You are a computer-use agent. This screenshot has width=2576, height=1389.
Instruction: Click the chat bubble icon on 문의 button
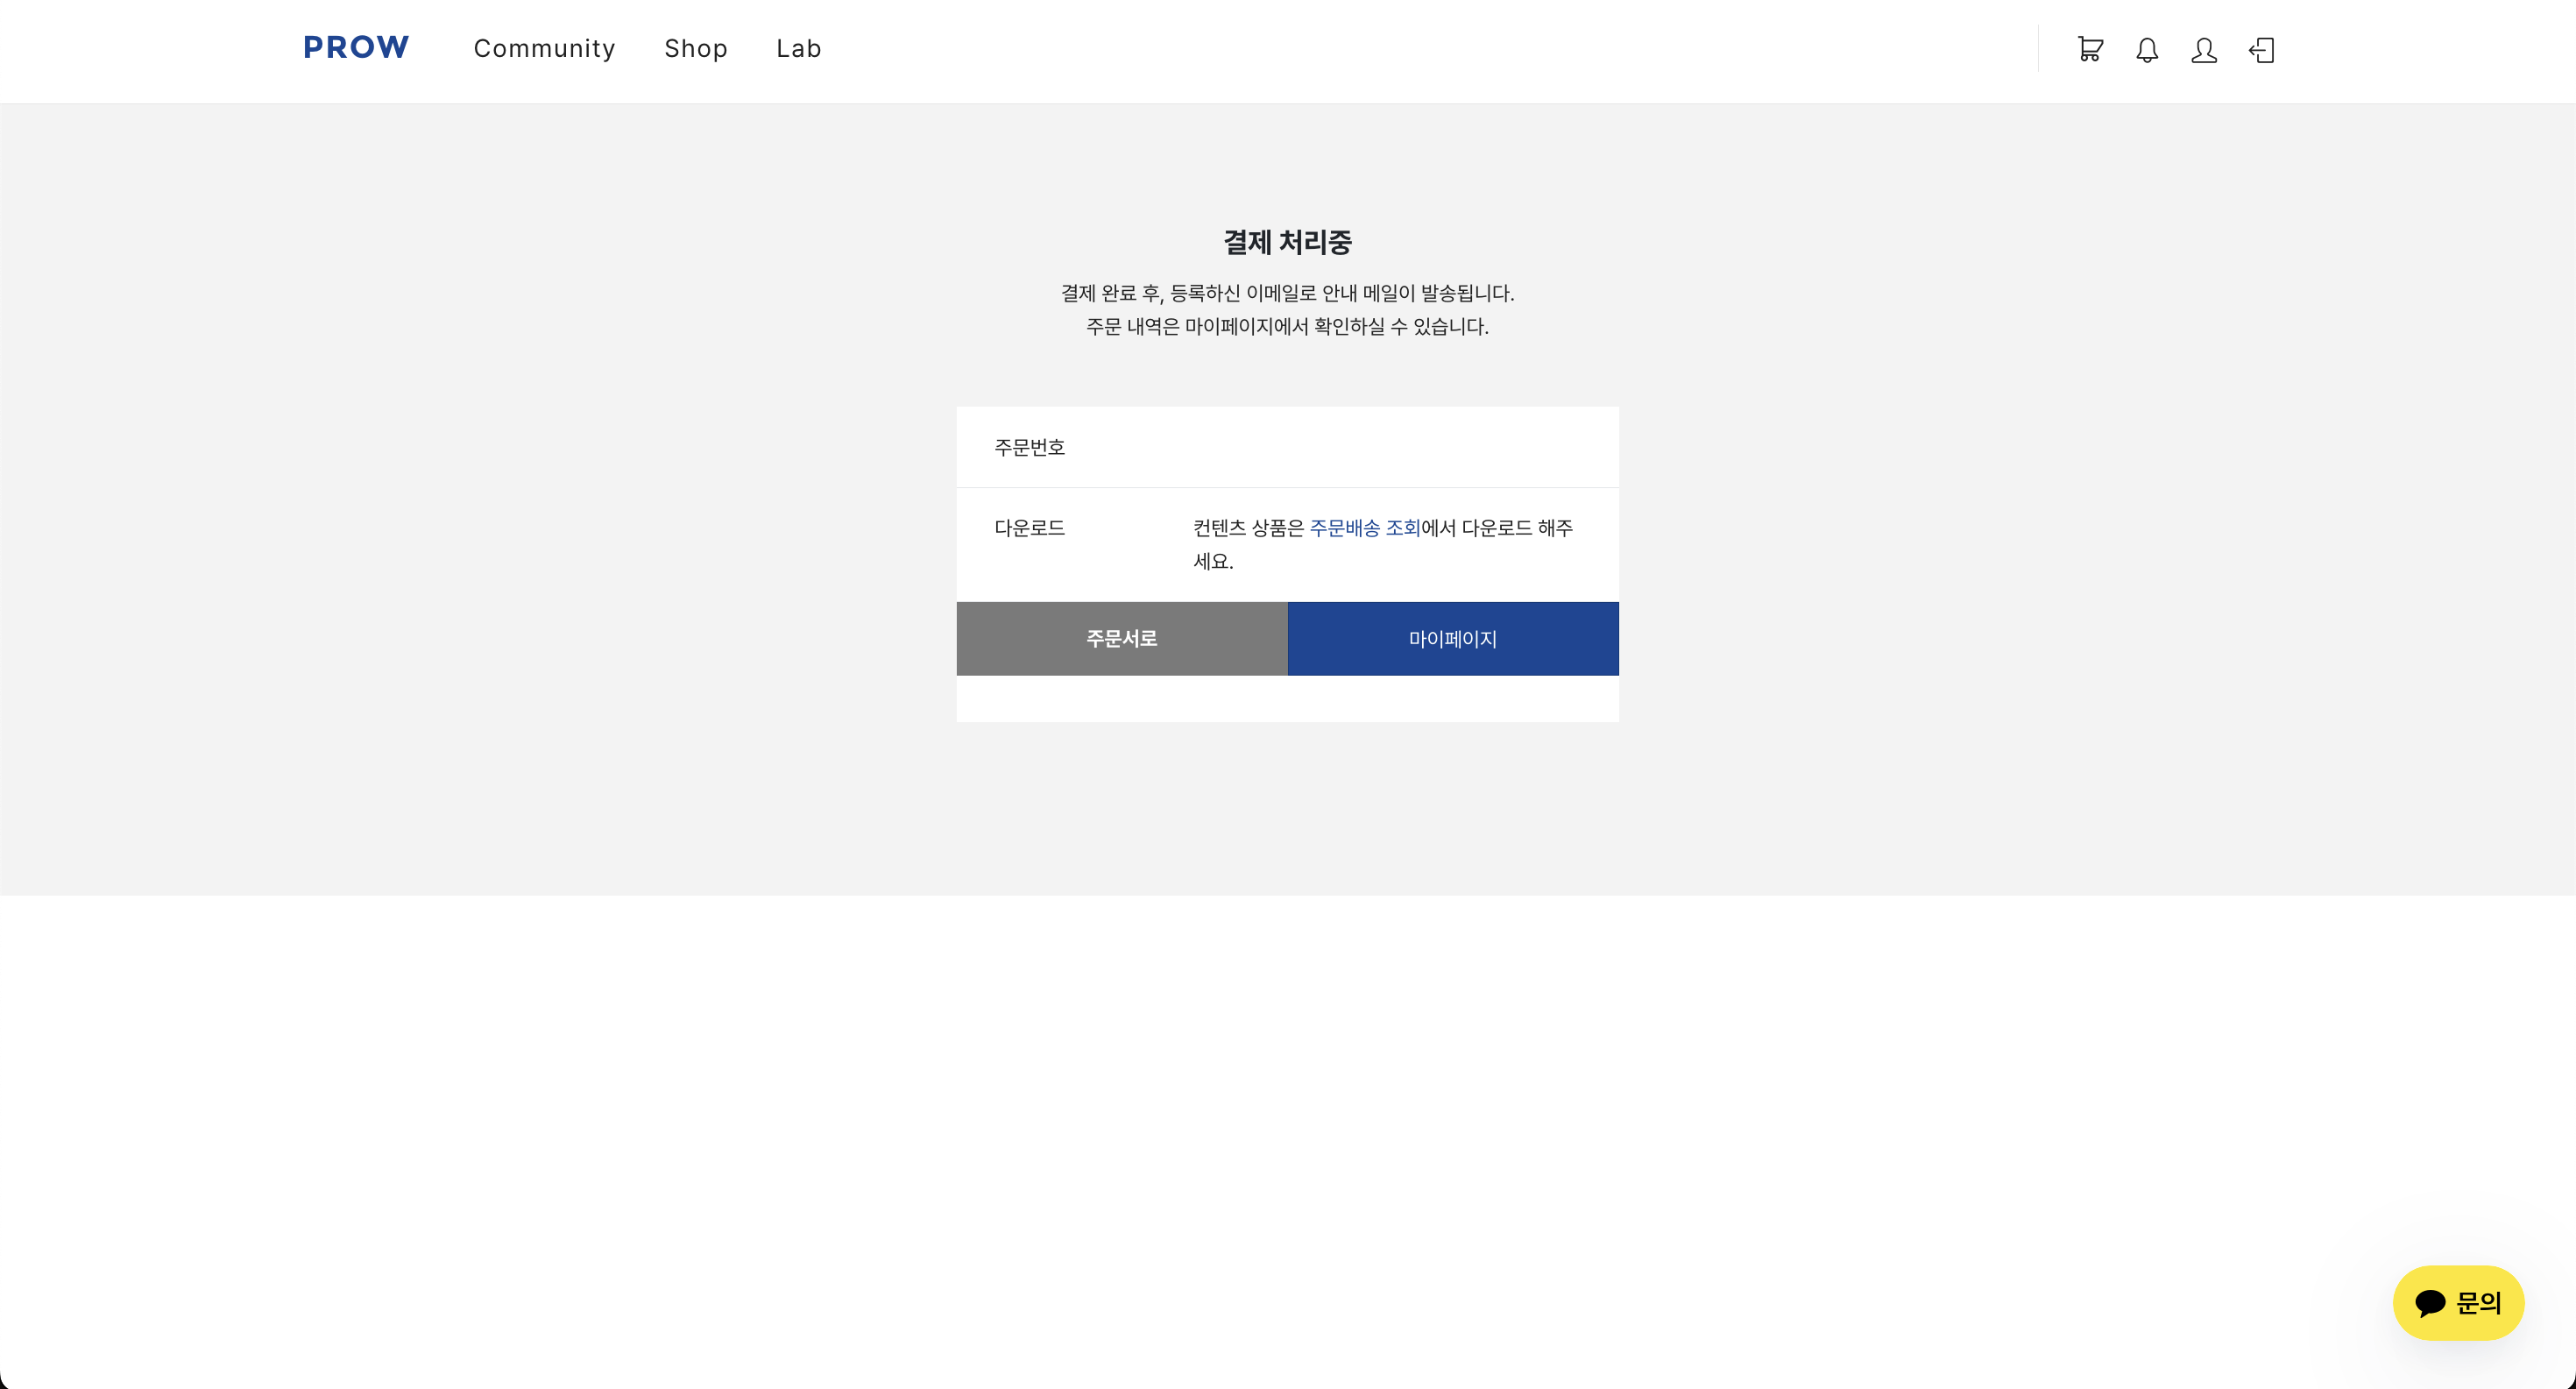click(x=2430, y=1302)
